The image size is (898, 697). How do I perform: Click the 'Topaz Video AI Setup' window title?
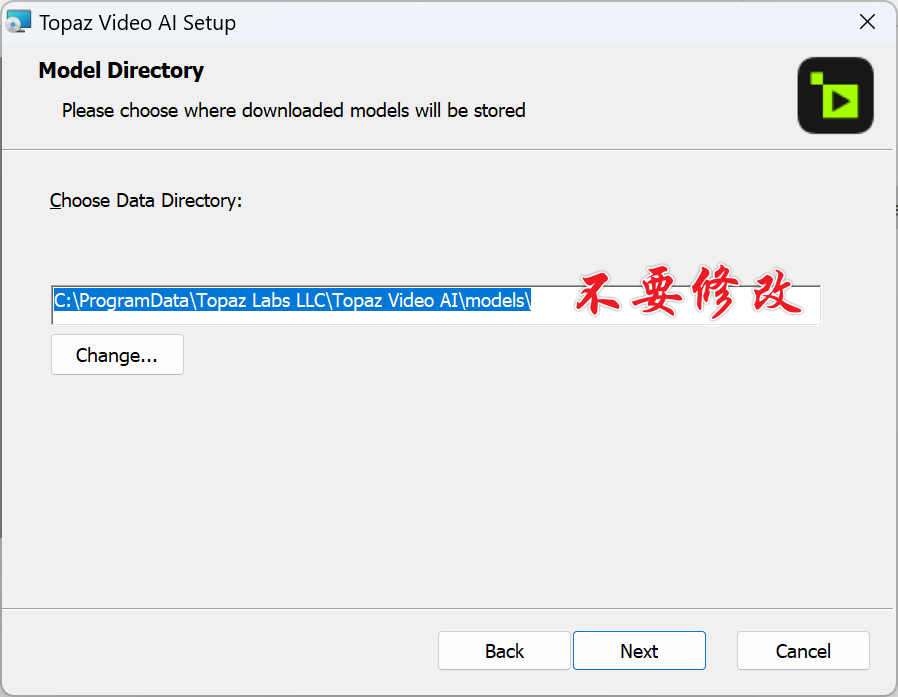[138, 22]
